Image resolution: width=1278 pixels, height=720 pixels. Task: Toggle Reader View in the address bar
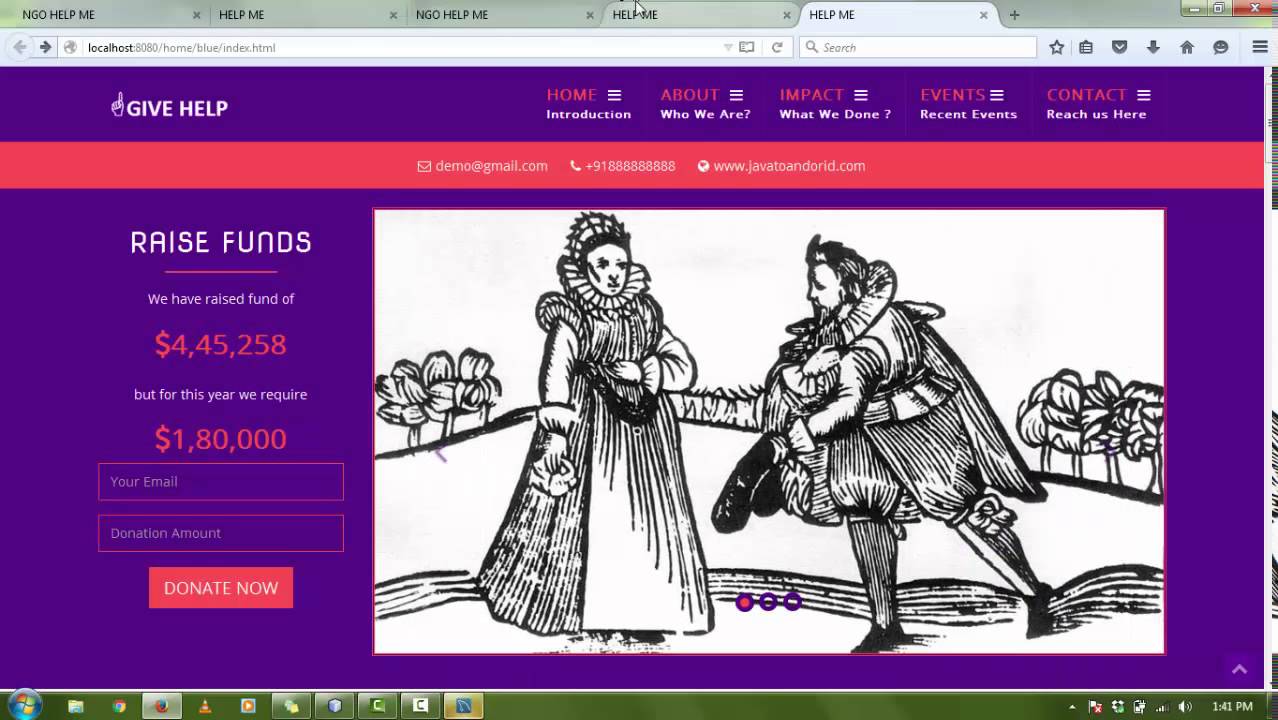click(x=746, y=47)
